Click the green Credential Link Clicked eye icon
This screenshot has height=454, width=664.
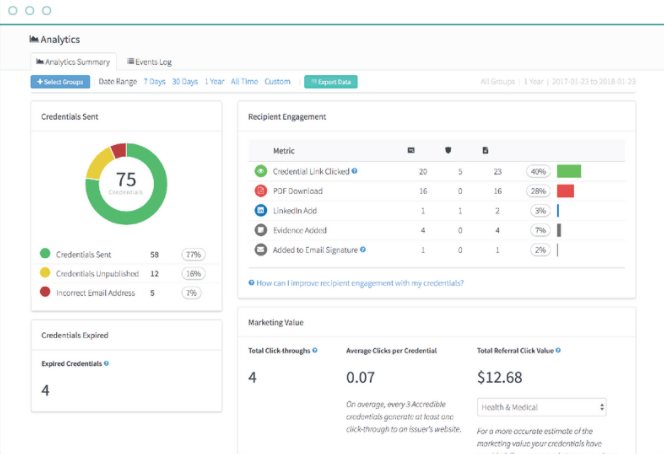pyautogui.click(x=260, y=171)
